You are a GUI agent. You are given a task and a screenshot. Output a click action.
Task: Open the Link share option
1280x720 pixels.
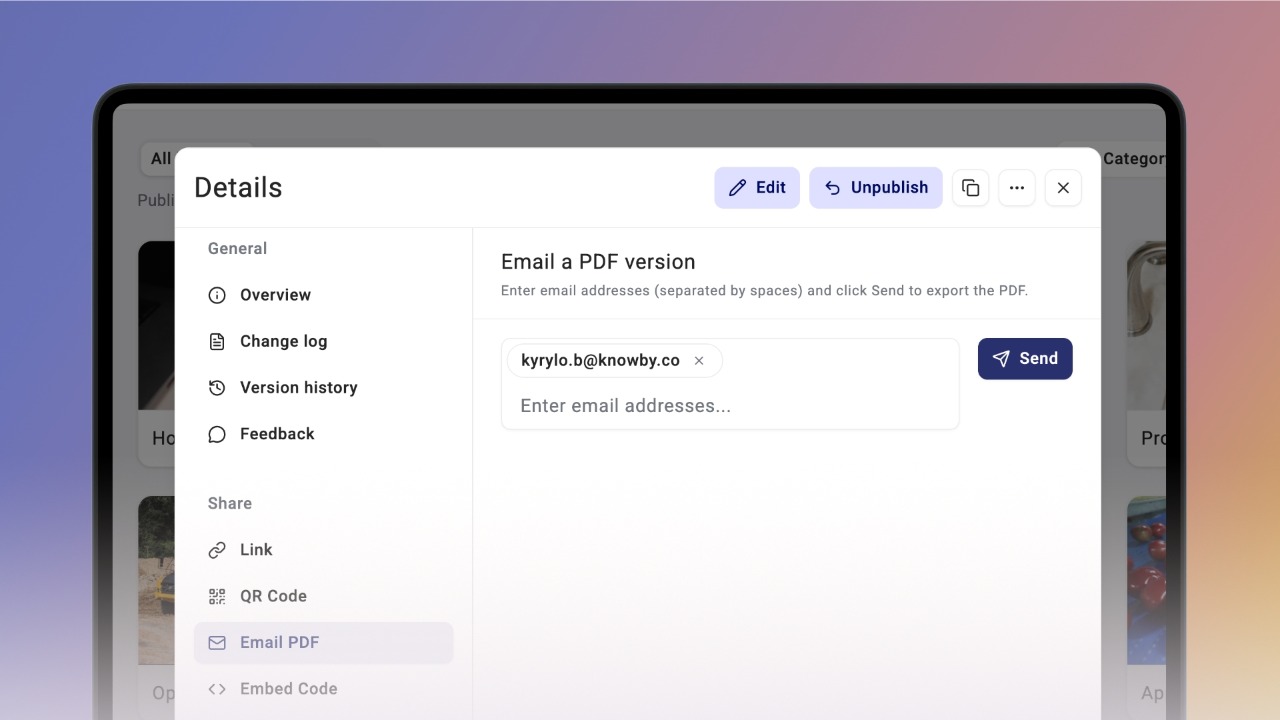click(x=323, y=550)
